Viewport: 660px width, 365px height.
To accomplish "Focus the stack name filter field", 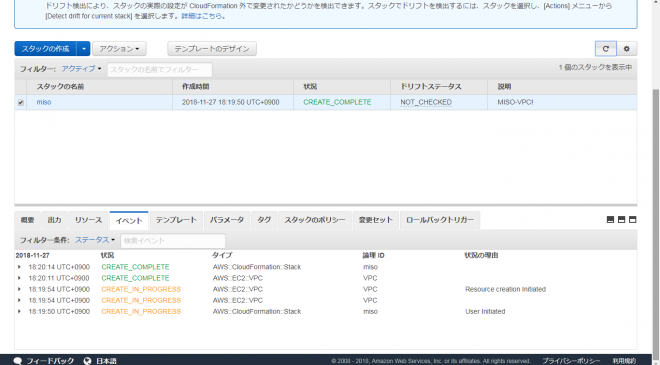I will click(160, 69).
